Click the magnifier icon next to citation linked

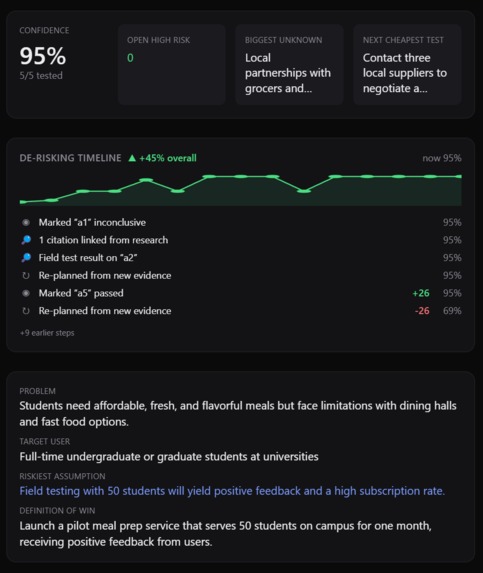[x=26, y=240]
